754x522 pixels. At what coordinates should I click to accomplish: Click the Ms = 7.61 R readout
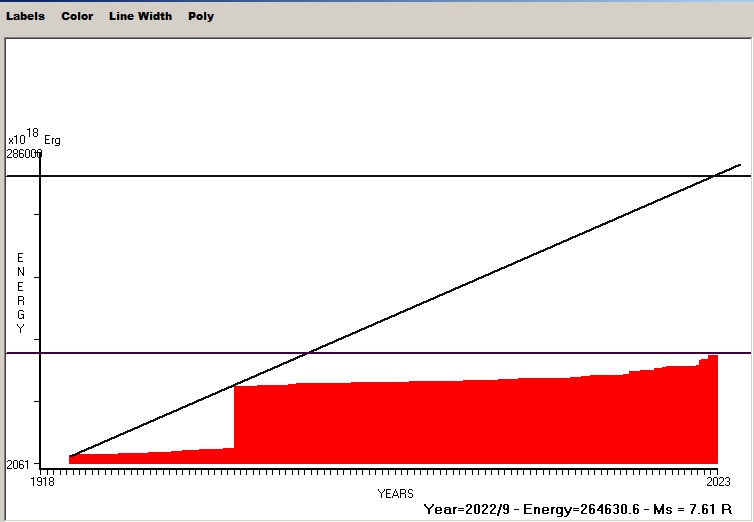point(699,509)
